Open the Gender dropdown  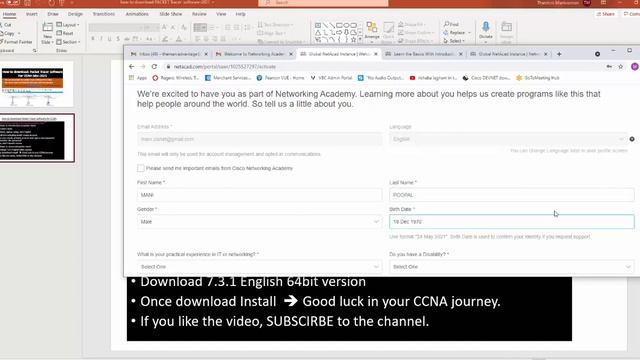tap(260, 222)
